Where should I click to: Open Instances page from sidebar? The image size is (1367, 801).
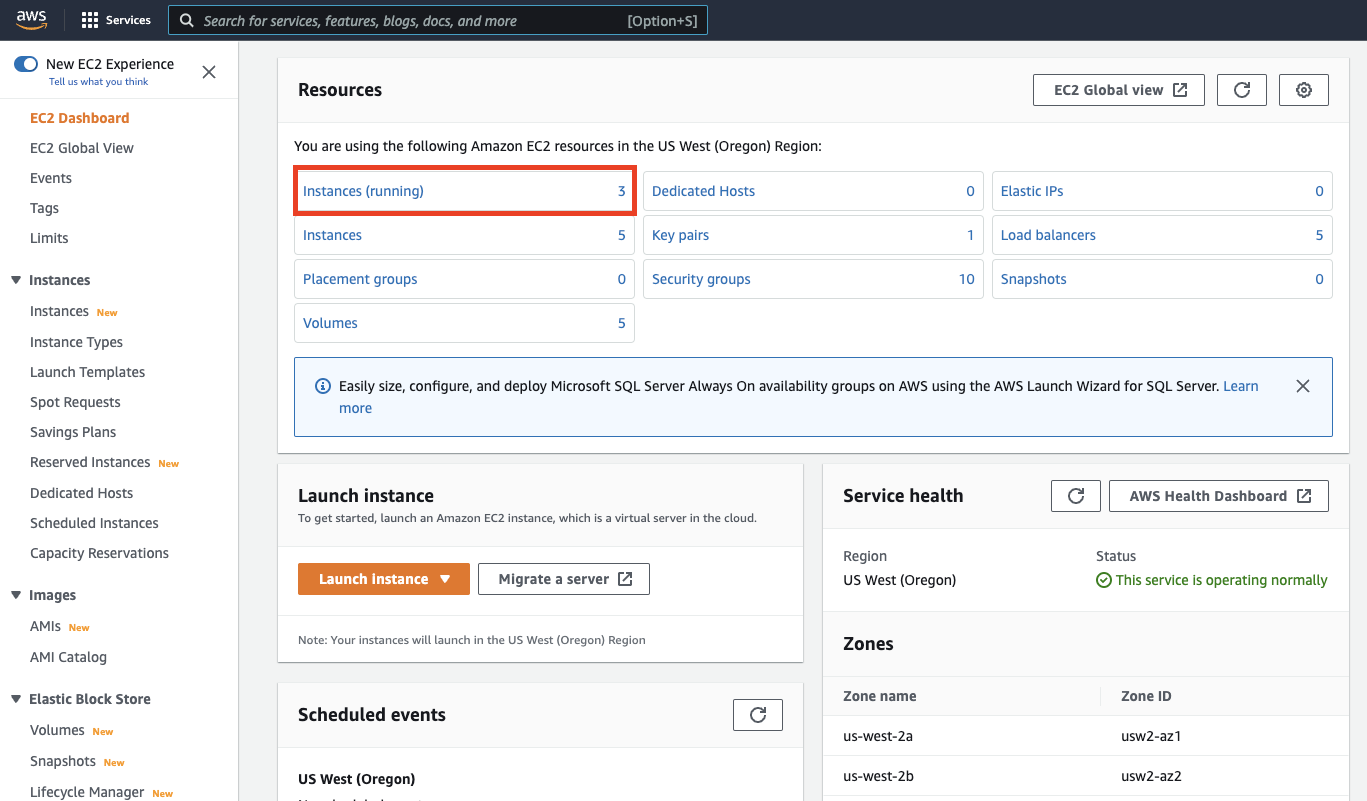(59, 311)
